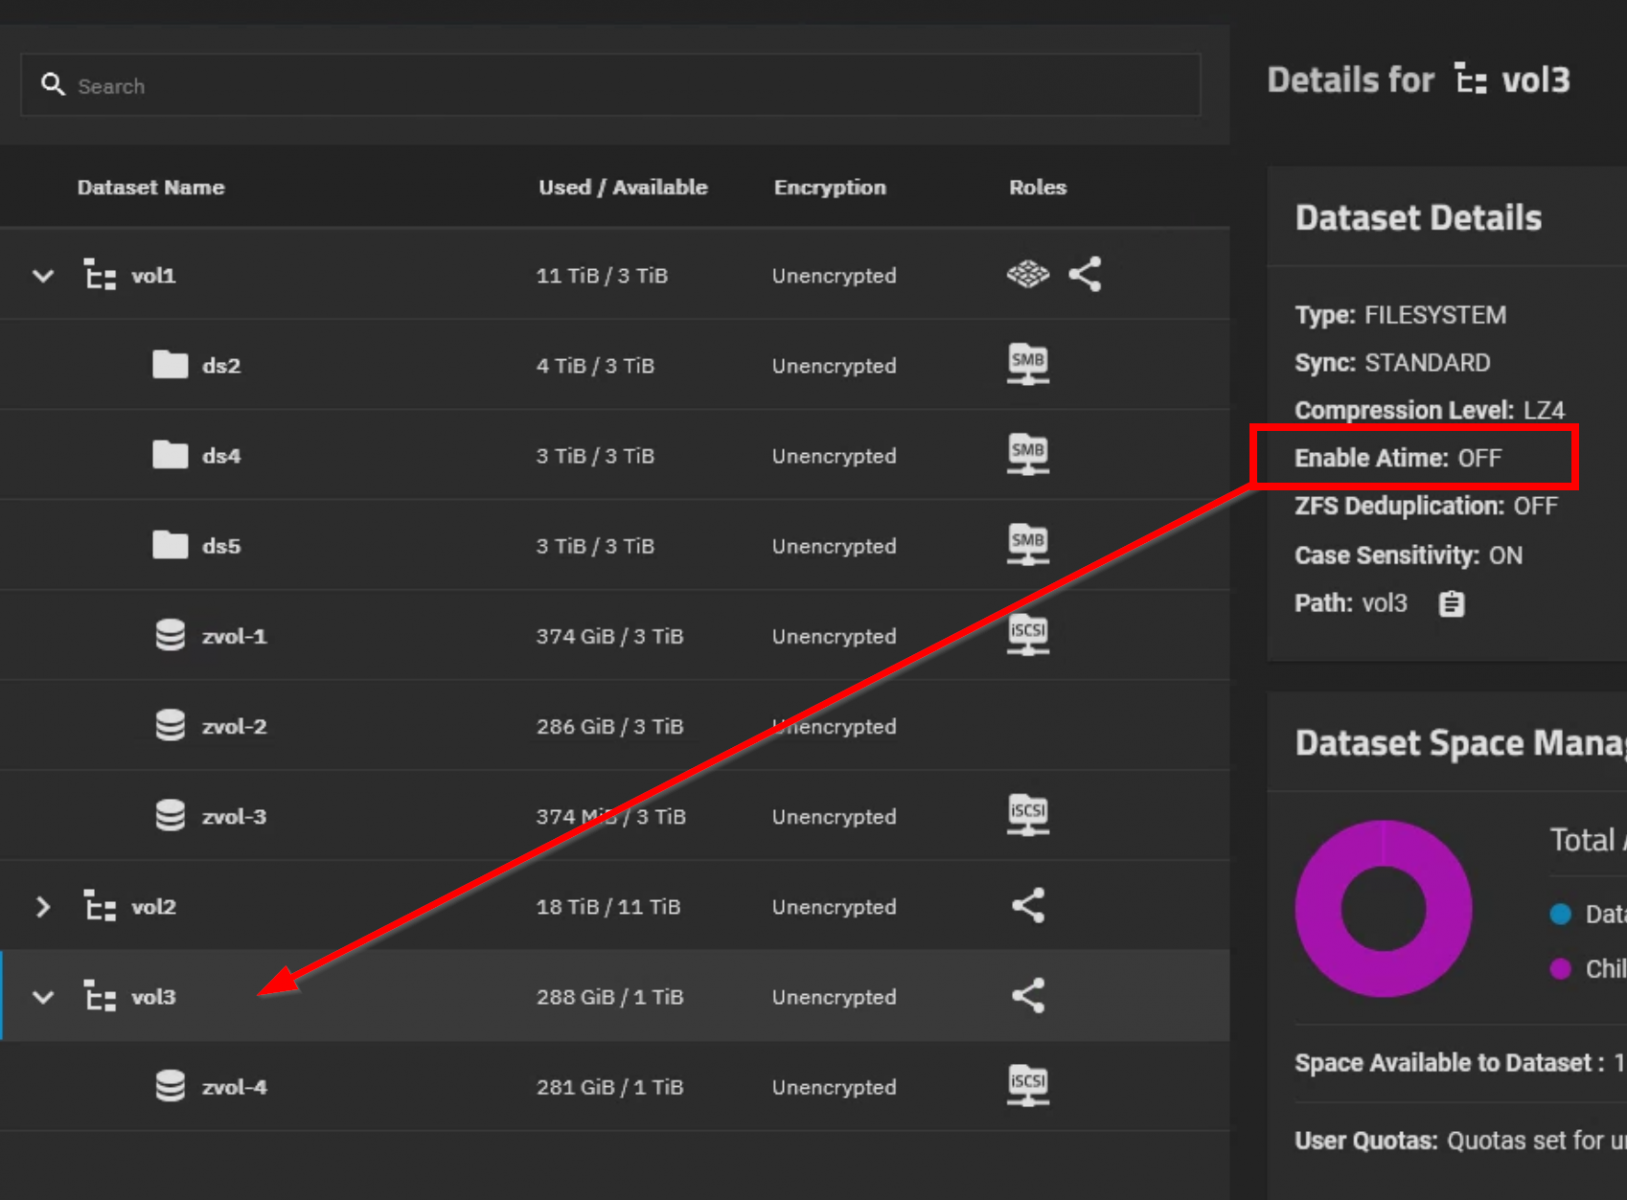1627x1200 pixels.
Task: Click the zvol-2 disk stack icon
Action: [170, 725]
